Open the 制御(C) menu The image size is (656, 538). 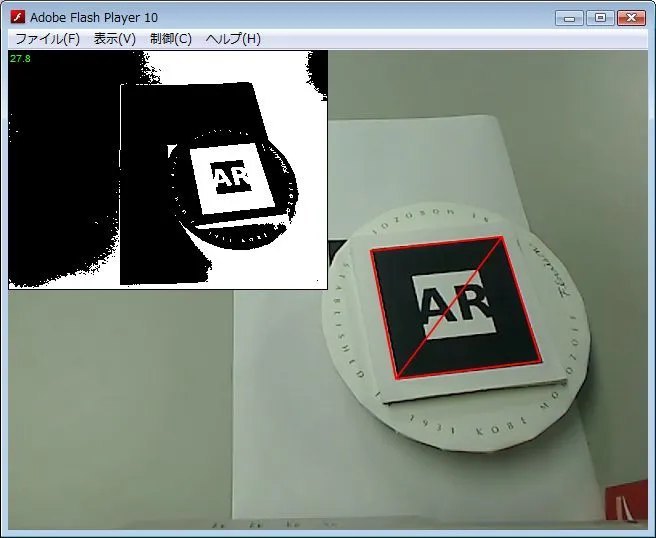pos(171,39)
